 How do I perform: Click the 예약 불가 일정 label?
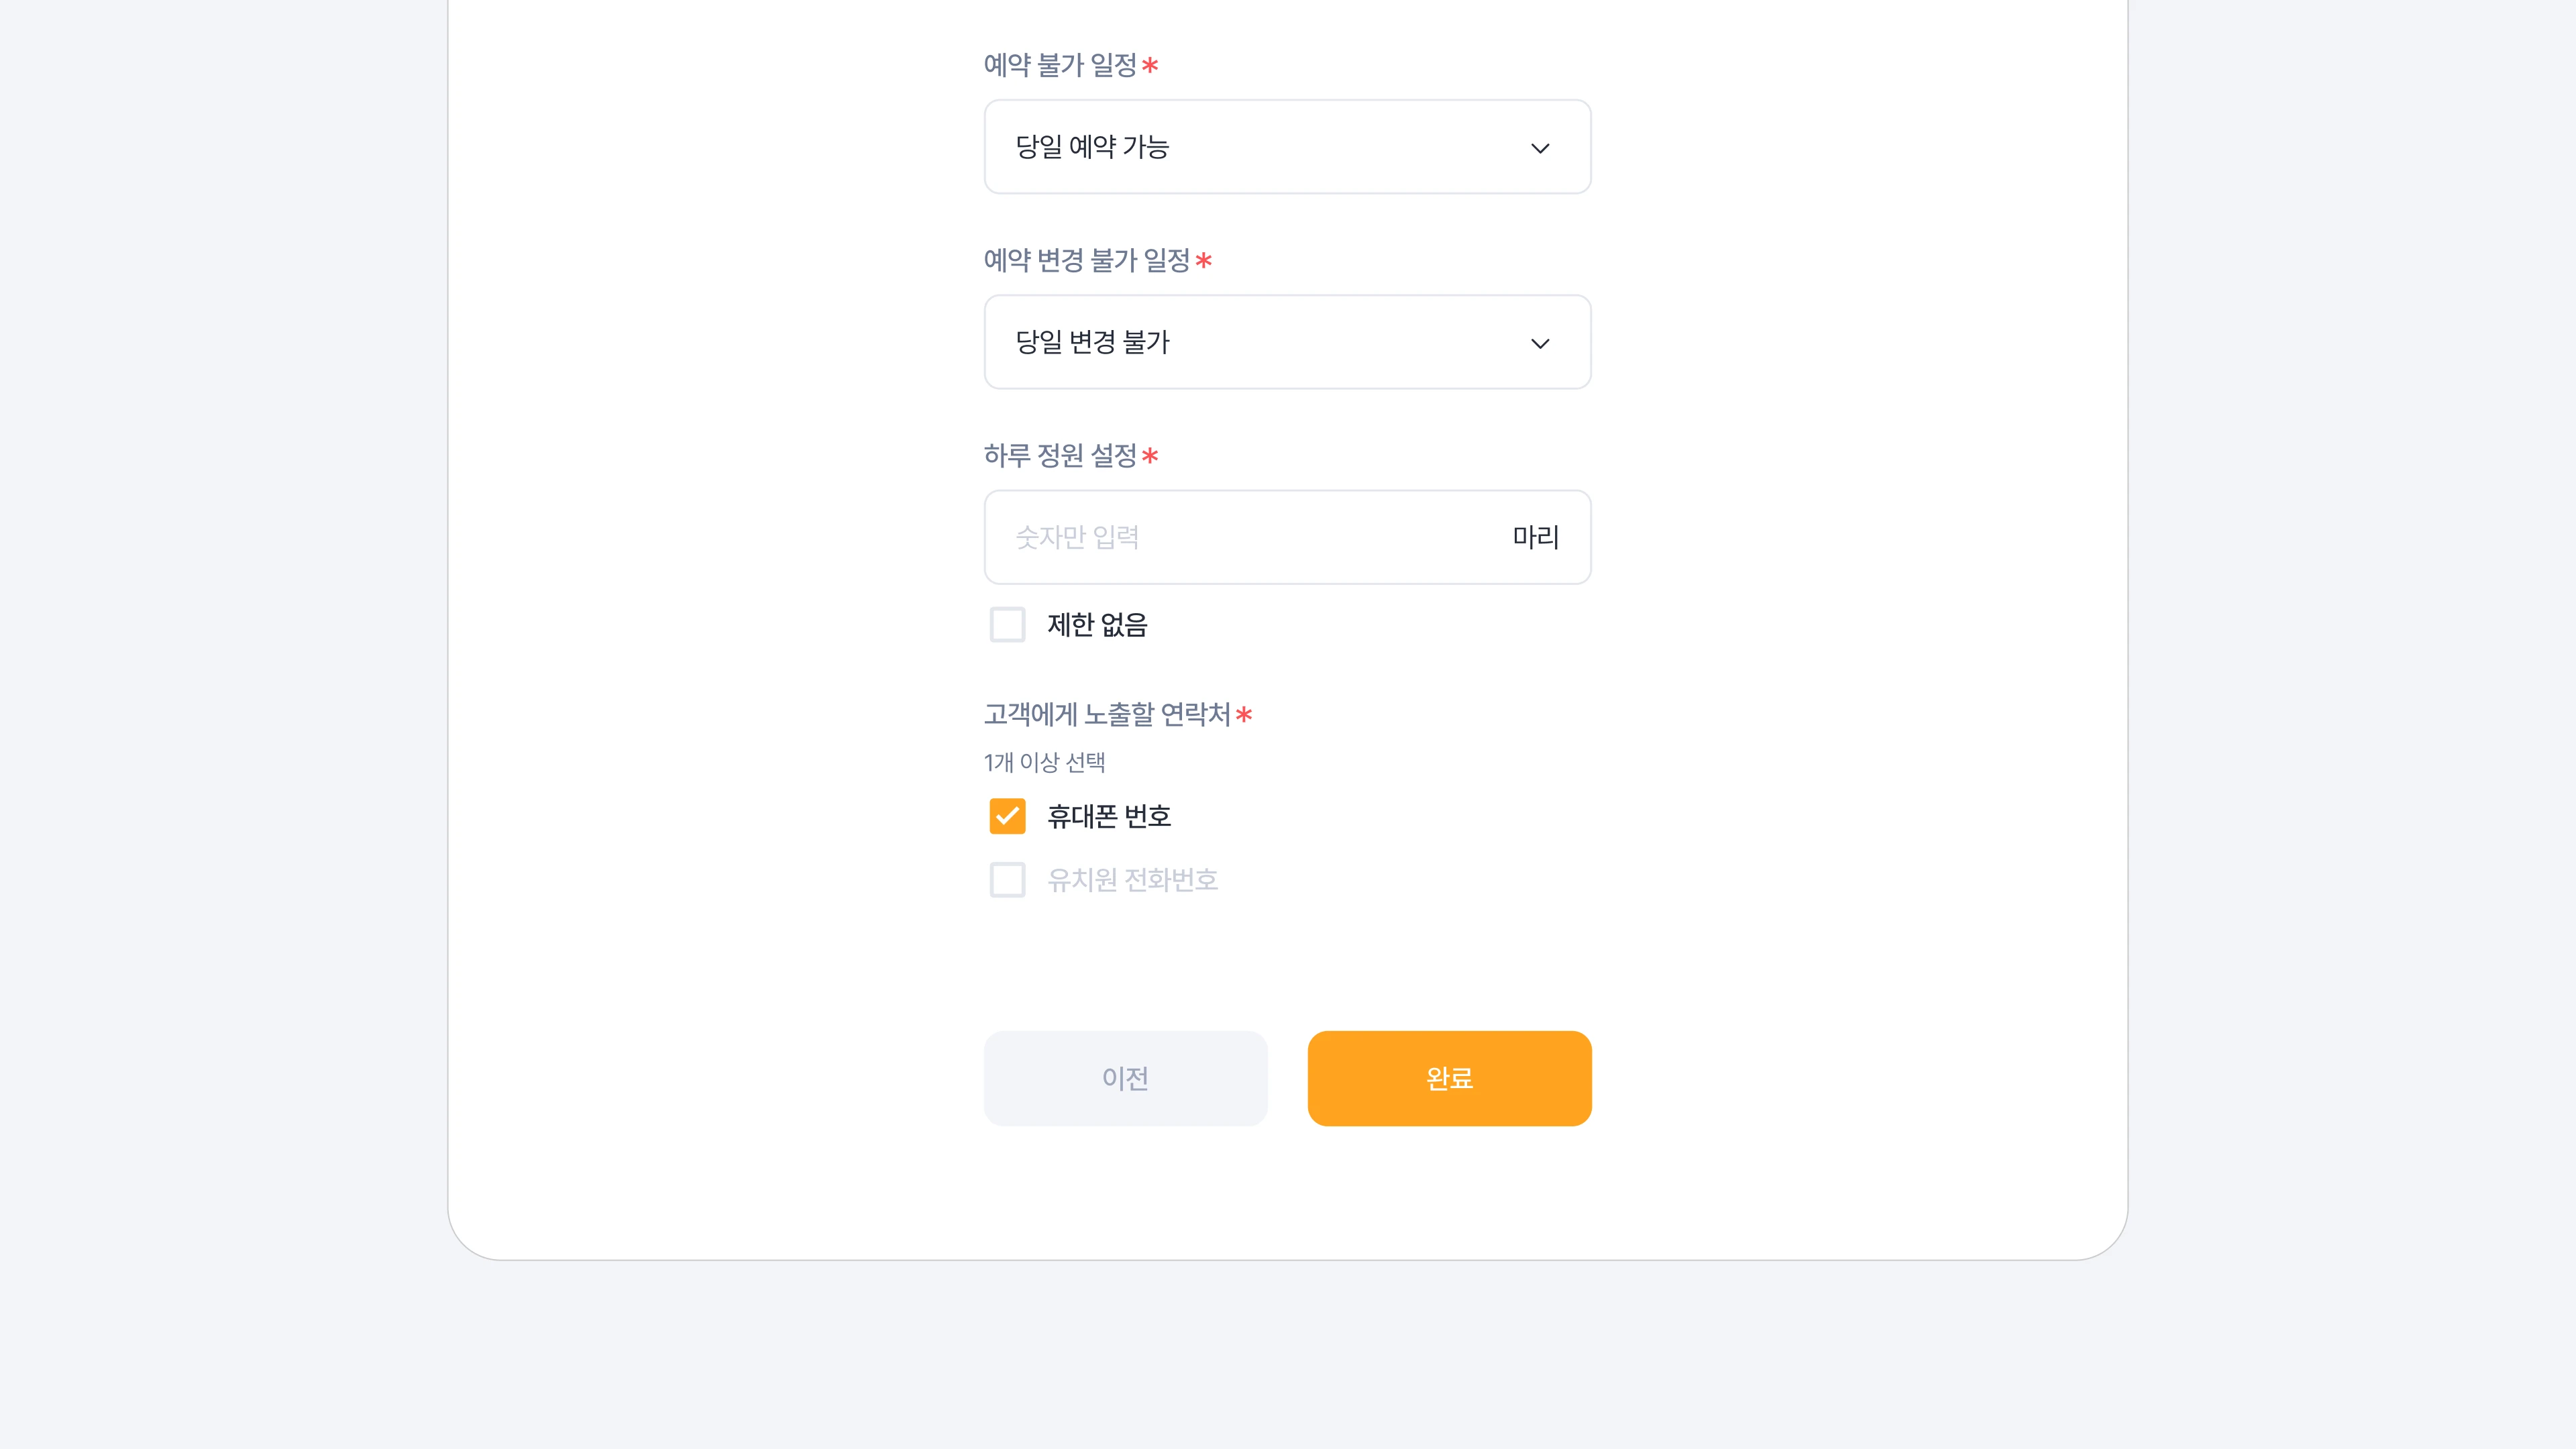point(1060,65)
